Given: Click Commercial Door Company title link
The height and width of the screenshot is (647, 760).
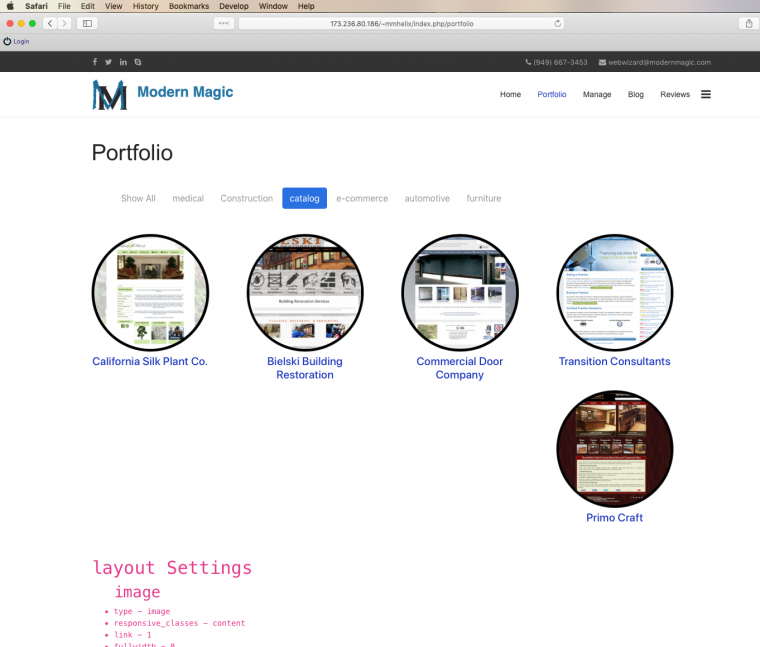Looking at the screenshot, I should tap(459, 368).
